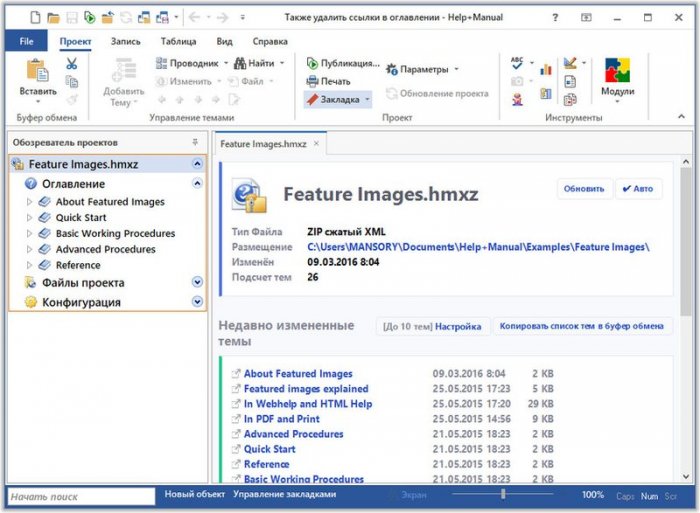Collapse the Оглавление section

[x=197, y=183]
